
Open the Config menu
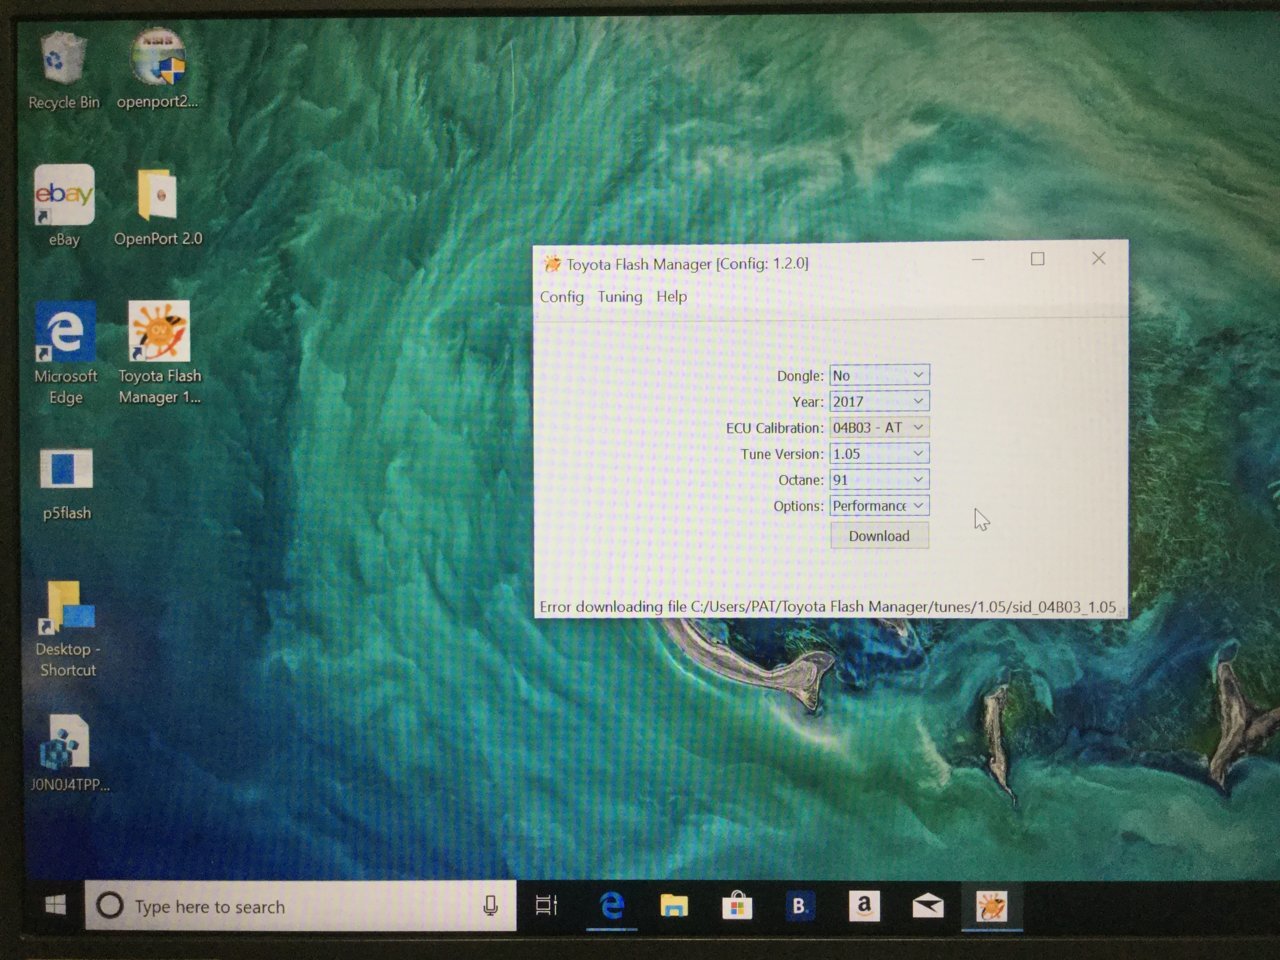pyautogui.click(x=562, y=296)
